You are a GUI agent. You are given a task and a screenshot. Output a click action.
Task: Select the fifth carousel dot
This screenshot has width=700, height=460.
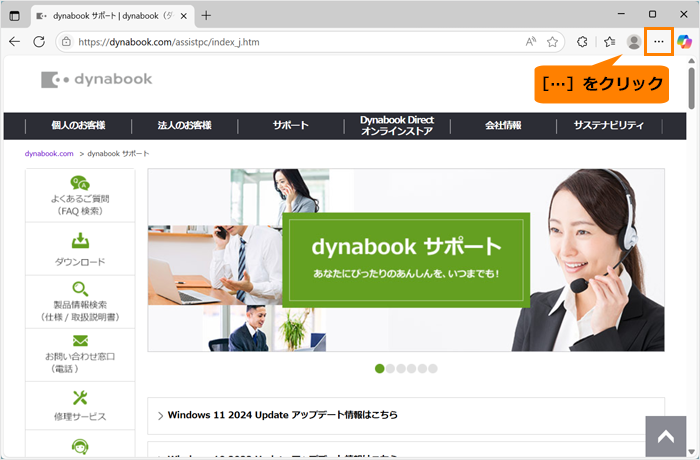point(422,368)
